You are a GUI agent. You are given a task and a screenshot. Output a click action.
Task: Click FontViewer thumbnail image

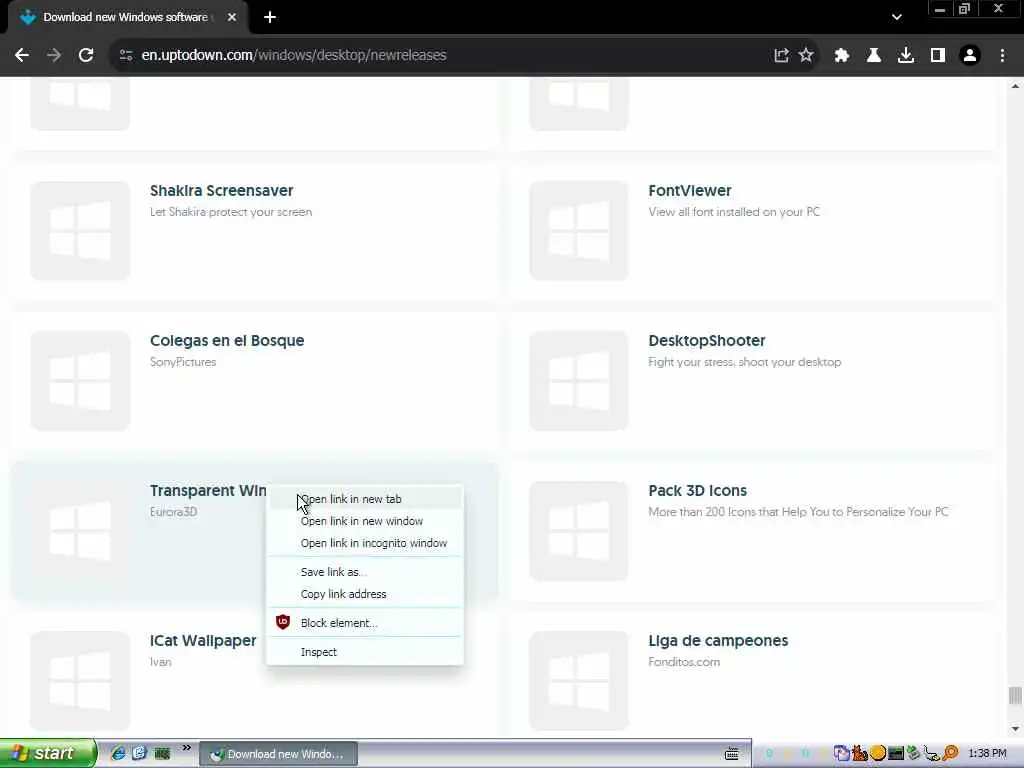pos(579,231)
